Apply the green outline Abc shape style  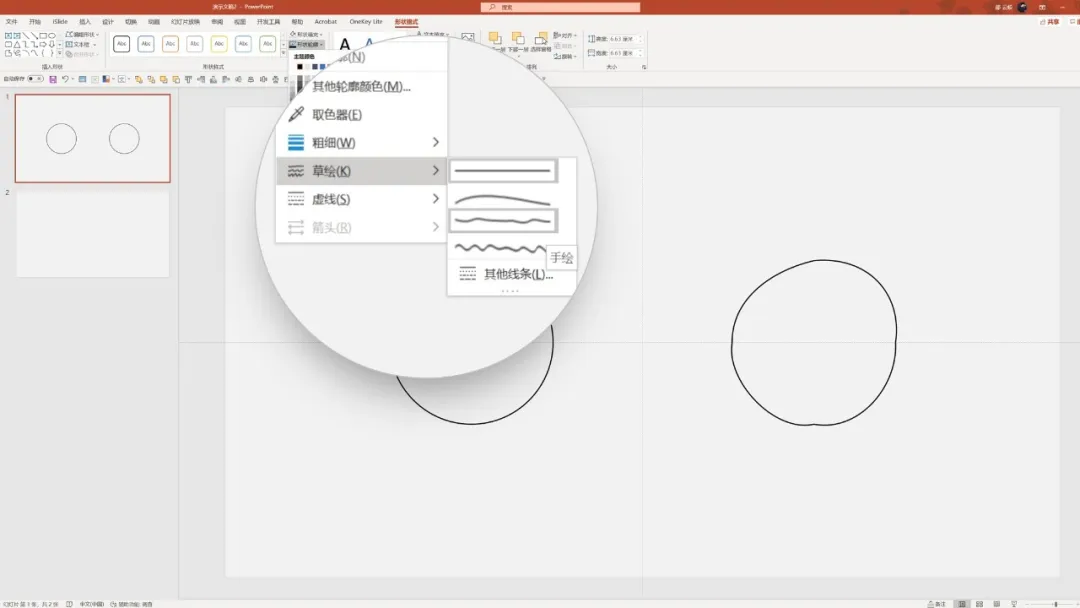tap(267, 44)
